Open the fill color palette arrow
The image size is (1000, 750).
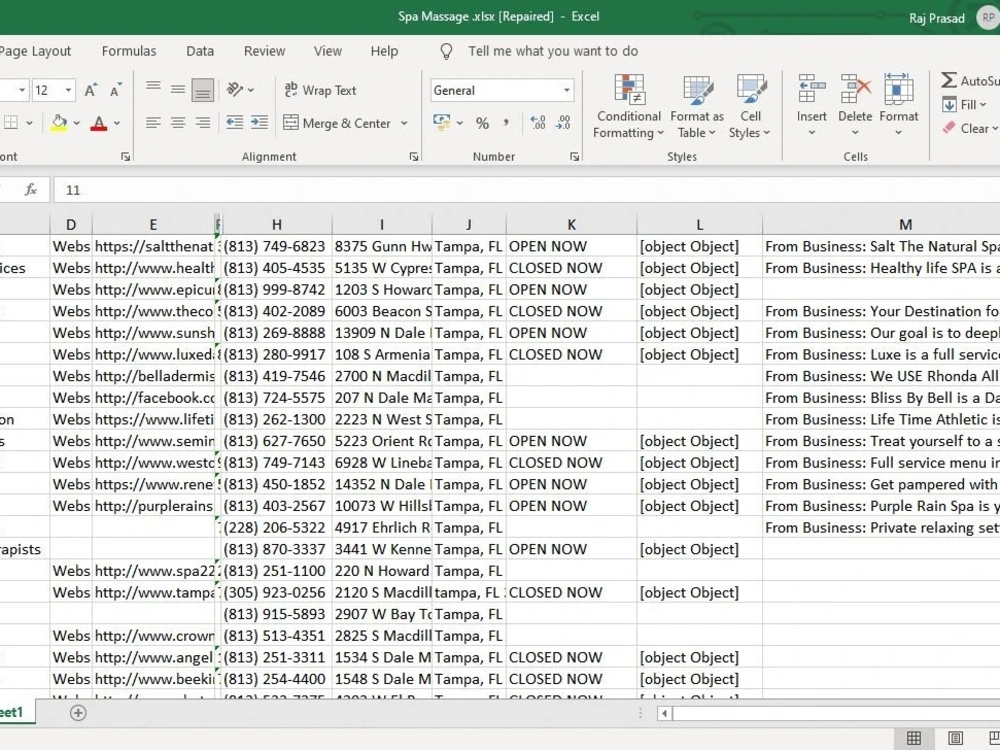(77, 122)
